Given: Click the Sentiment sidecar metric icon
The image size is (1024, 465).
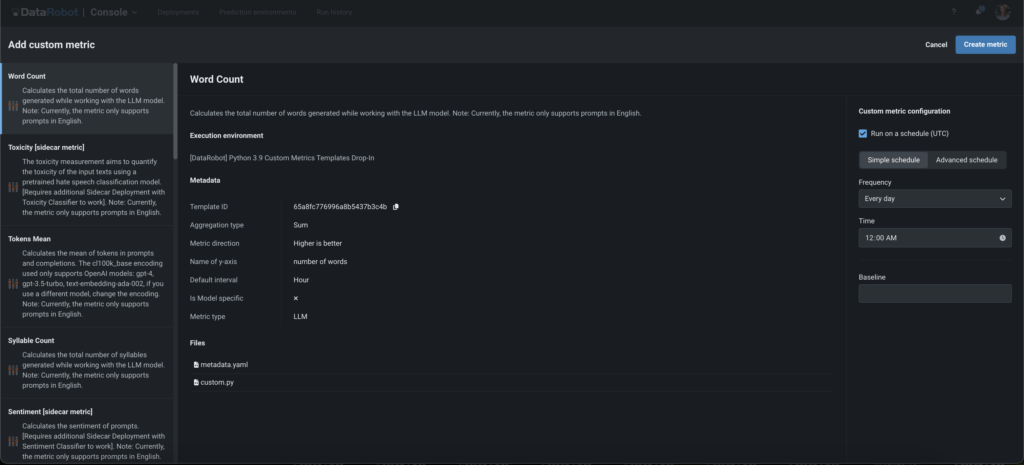Looking at the screenshot, I should 13,441.
